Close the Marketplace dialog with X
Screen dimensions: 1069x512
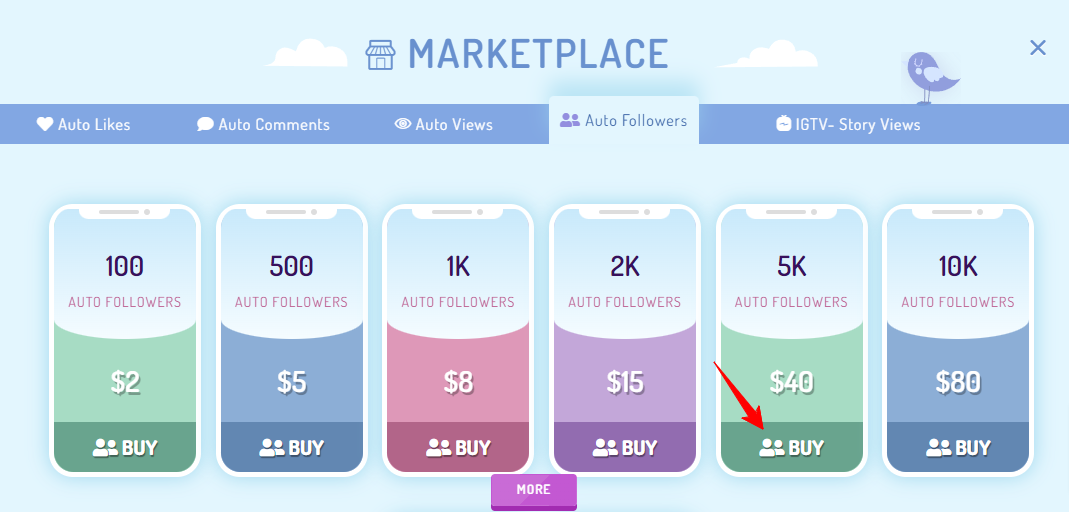(x=1038, y=47)
